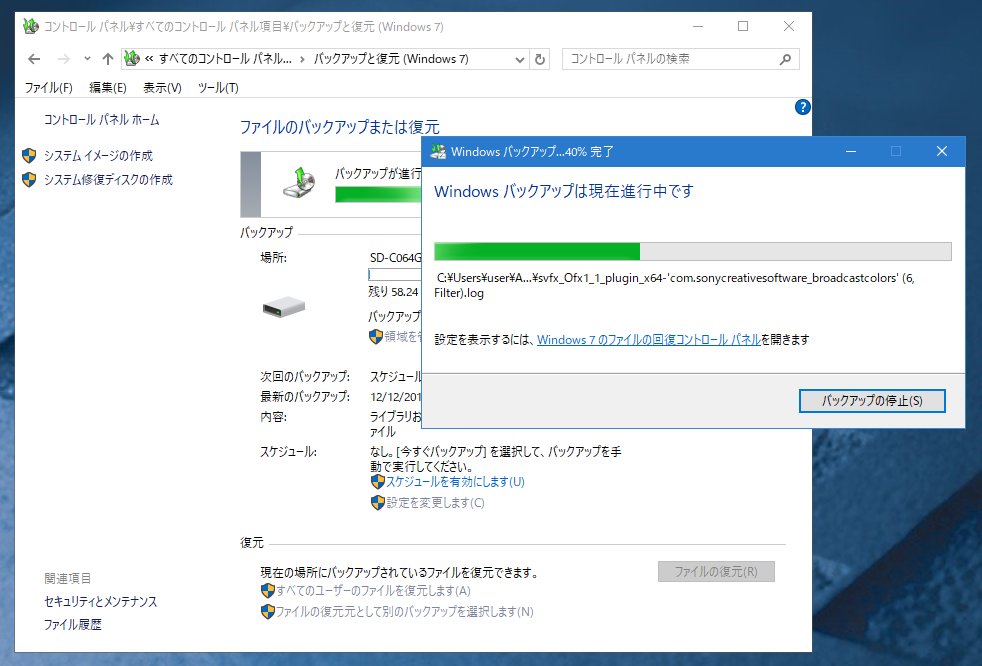Click the Windows バックアップ dialog title icon
This screenshot has width=982, height=666.
[x=438, y=152]
